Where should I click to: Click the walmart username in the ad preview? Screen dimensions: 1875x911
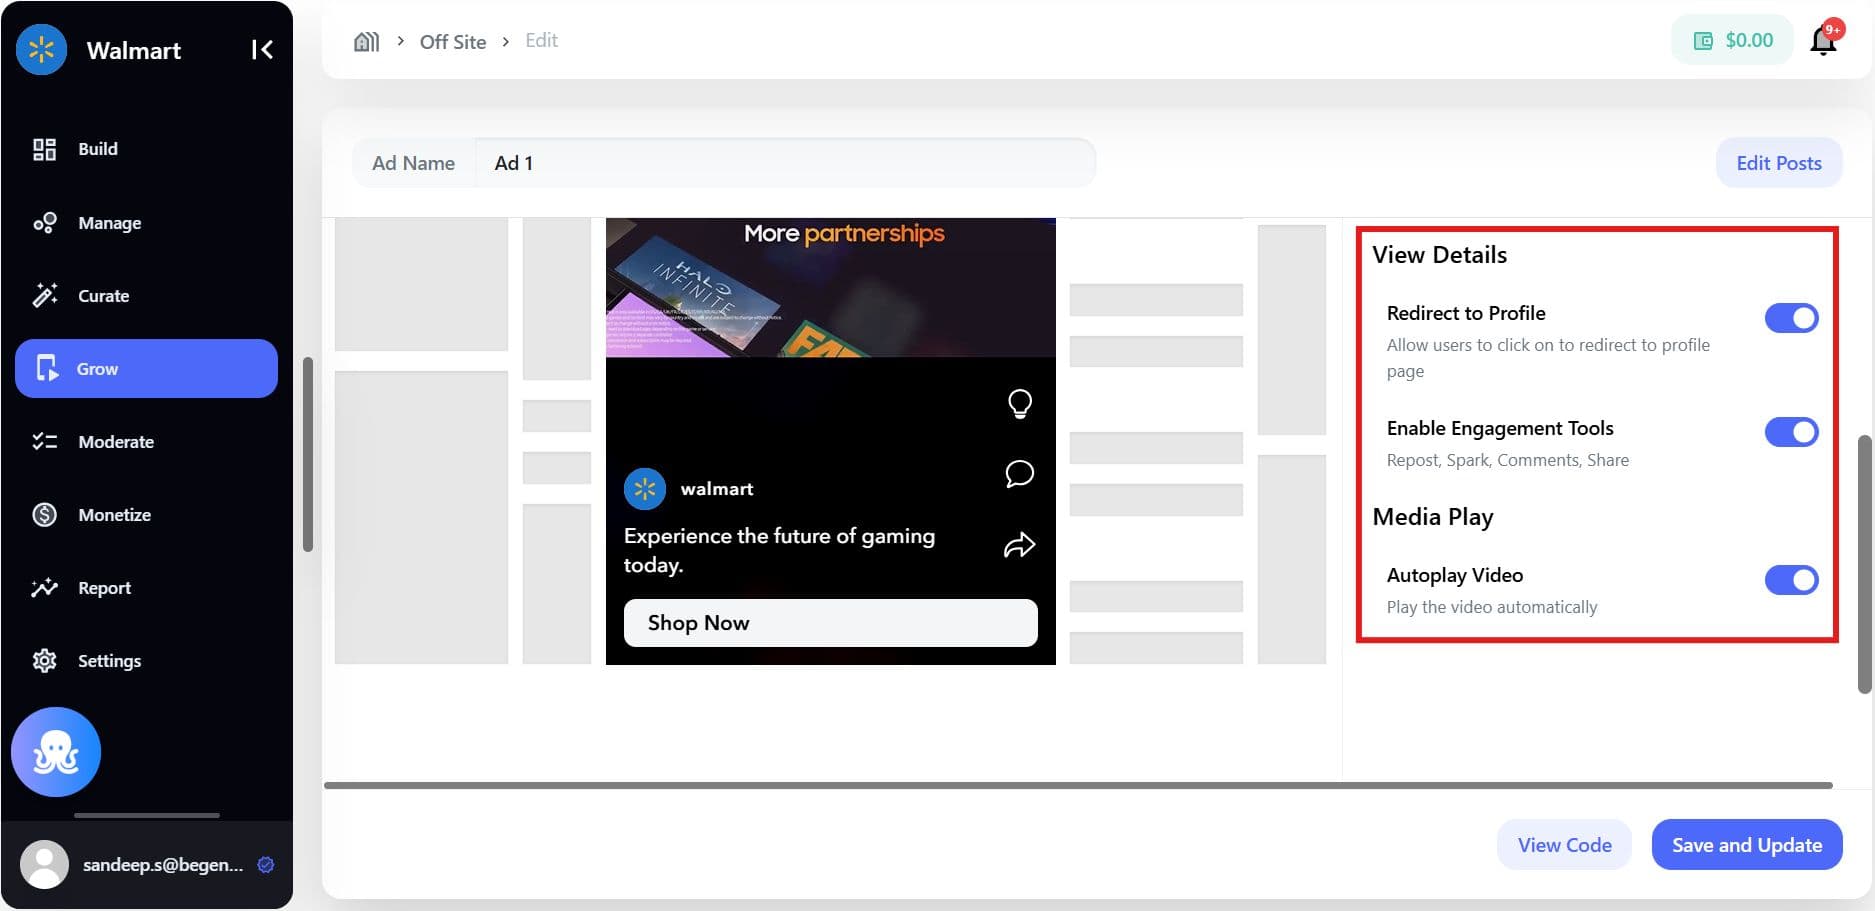(717, 489)
